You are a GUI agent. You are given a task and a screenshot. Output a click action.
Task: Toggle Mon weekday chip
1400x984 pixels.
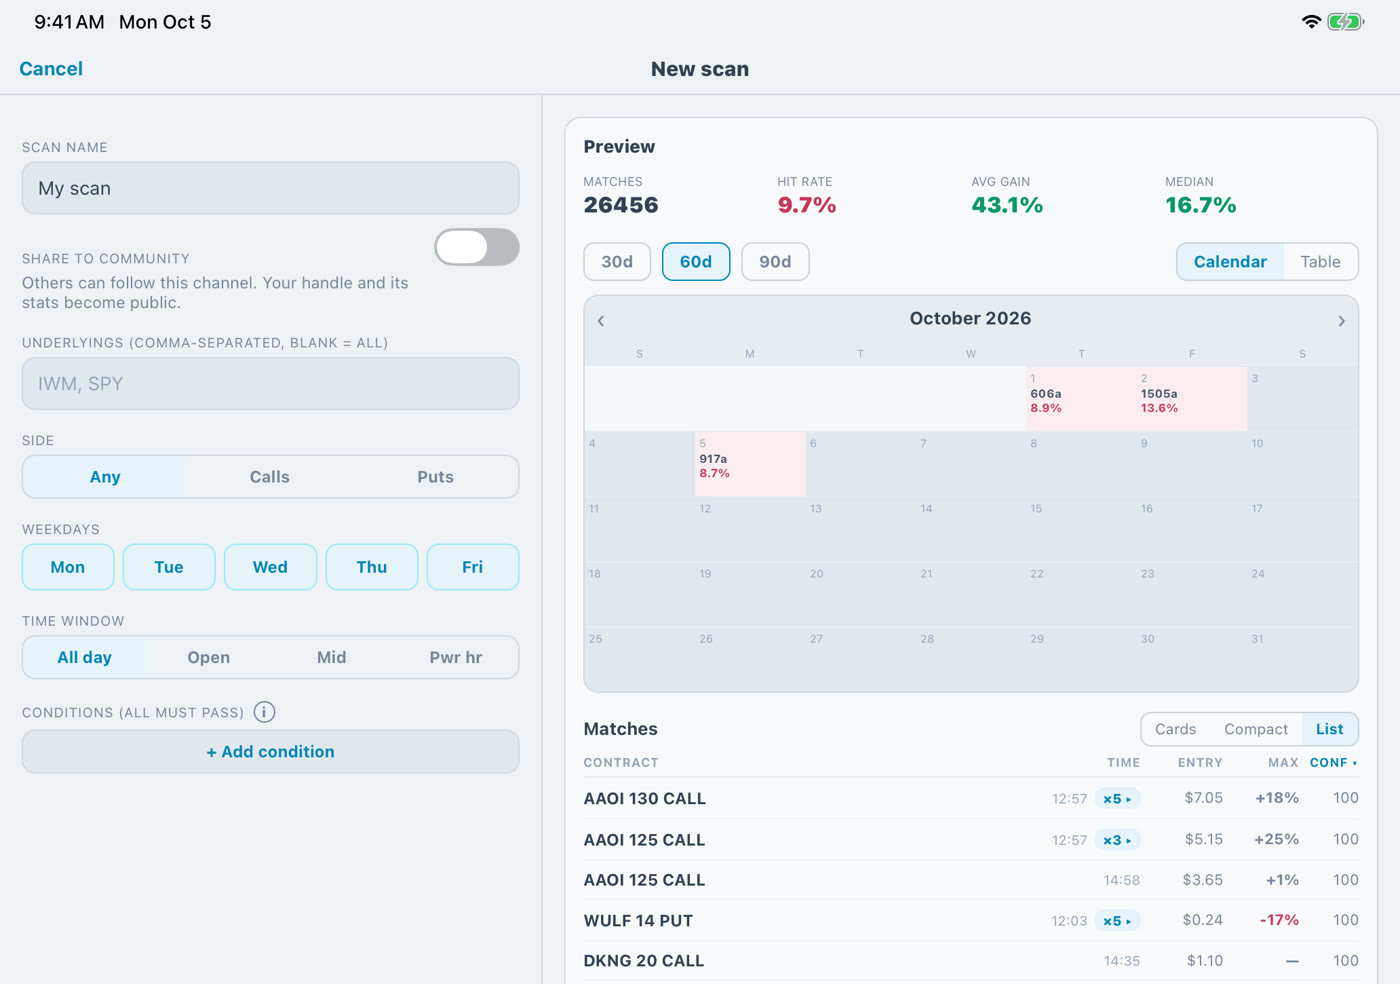tap(68, 567)
